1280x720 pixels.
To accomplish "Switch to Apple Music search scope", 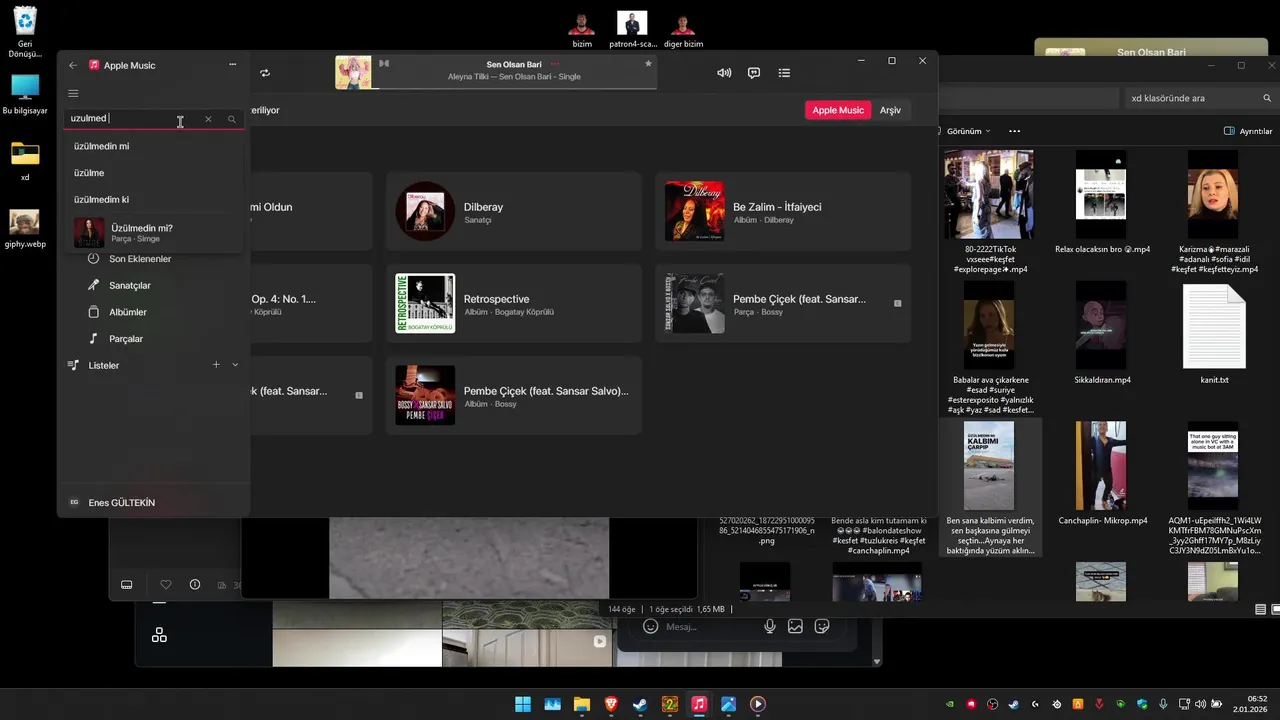I will coord(838,110).
